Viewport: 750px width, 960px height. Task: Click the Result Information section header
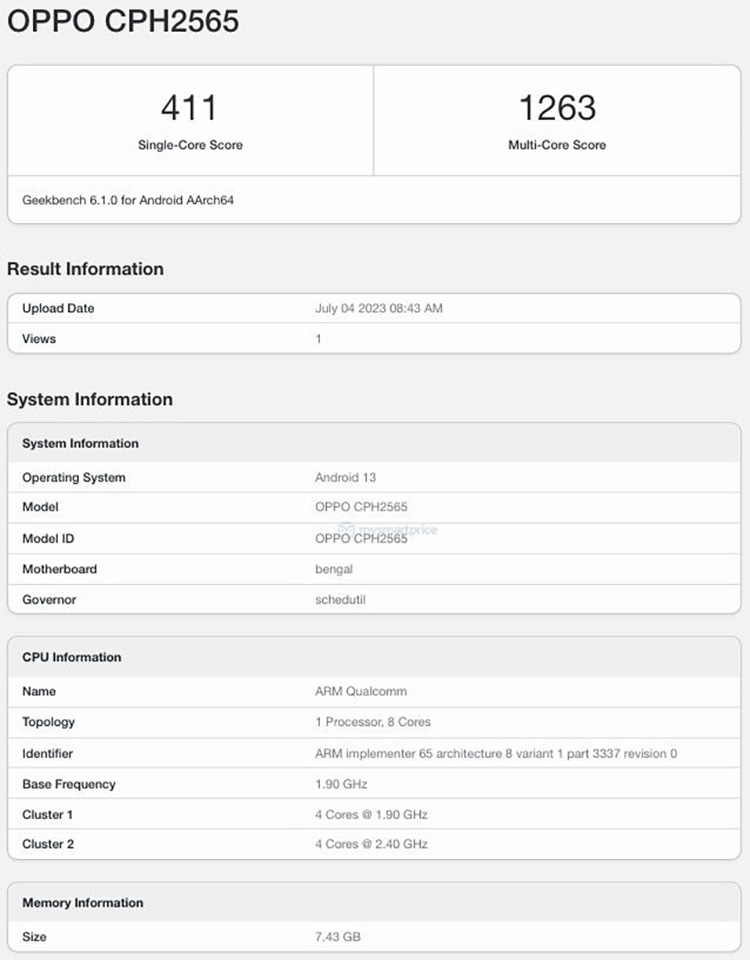[85, 269]
